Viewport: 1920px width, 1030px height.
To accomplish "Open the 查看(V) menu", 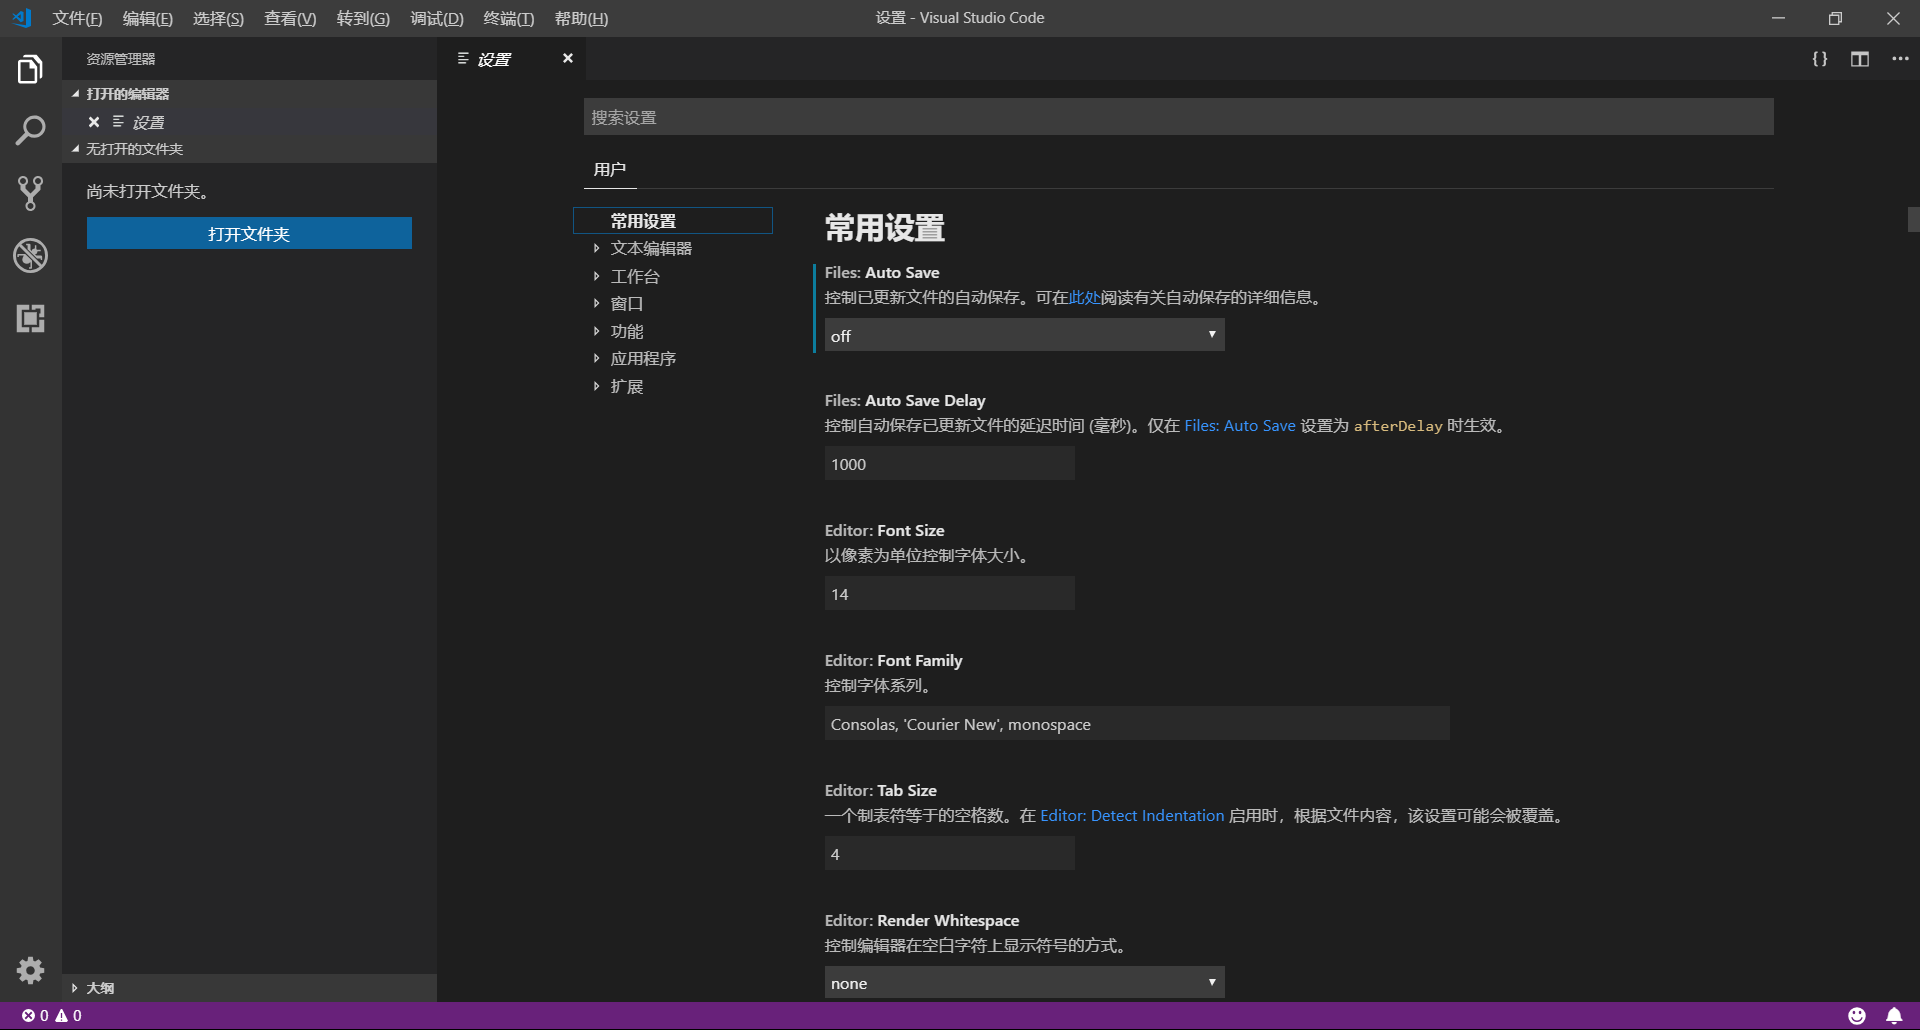I will [290, 18].
